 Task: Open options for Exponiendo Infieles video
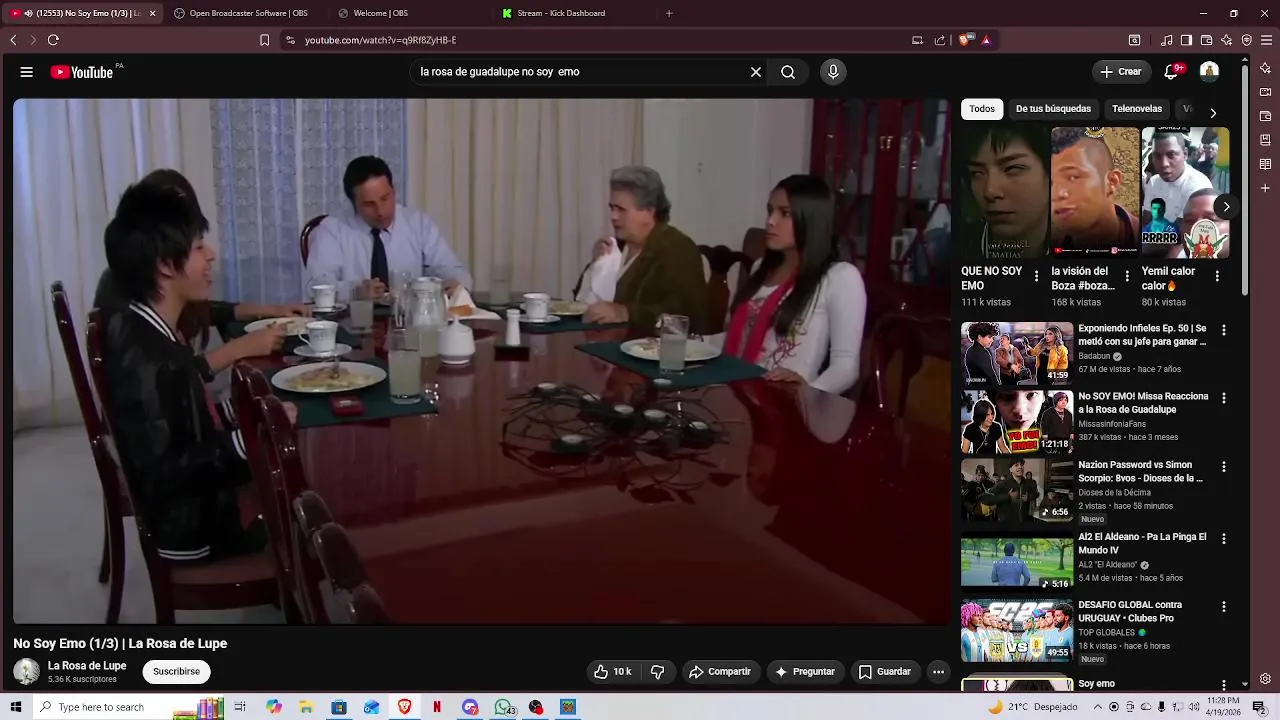coord(1224,330)
